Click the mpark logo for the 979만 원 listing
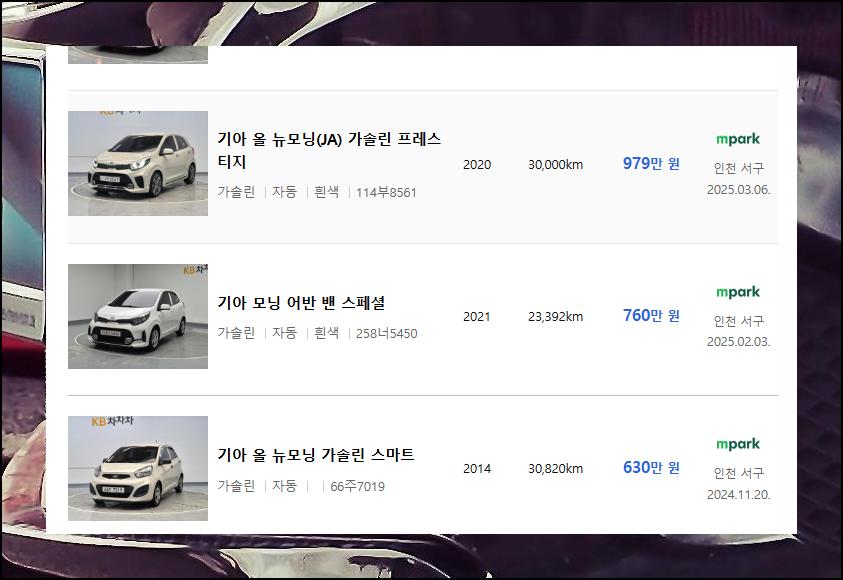Image resolution: width=843 pixels, height=580 pixels. [738, 139]
